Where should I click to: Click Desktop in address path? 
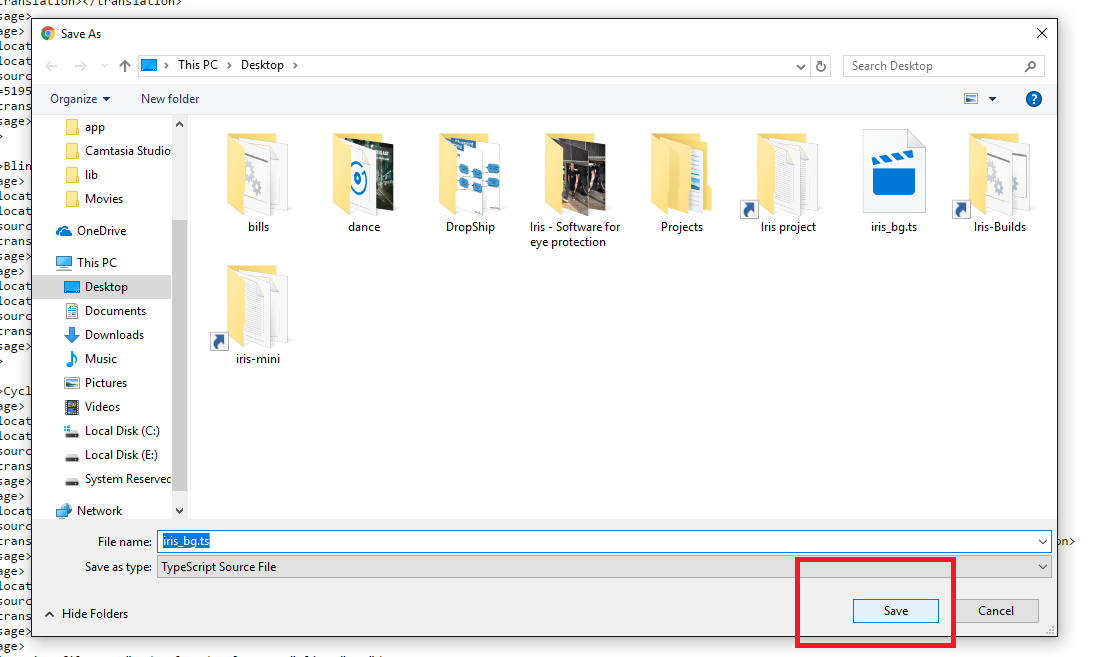[262, 65]
